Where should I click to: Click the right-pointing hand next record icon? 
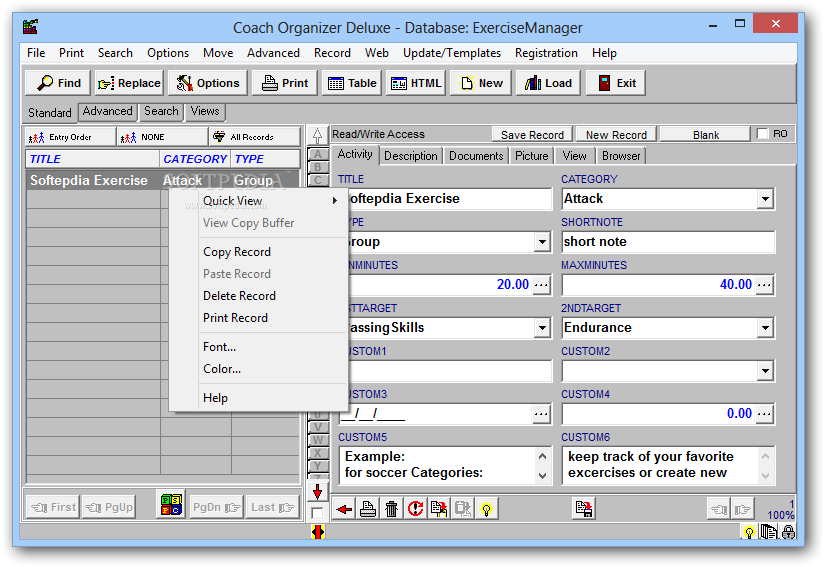[x=742, y=509]
